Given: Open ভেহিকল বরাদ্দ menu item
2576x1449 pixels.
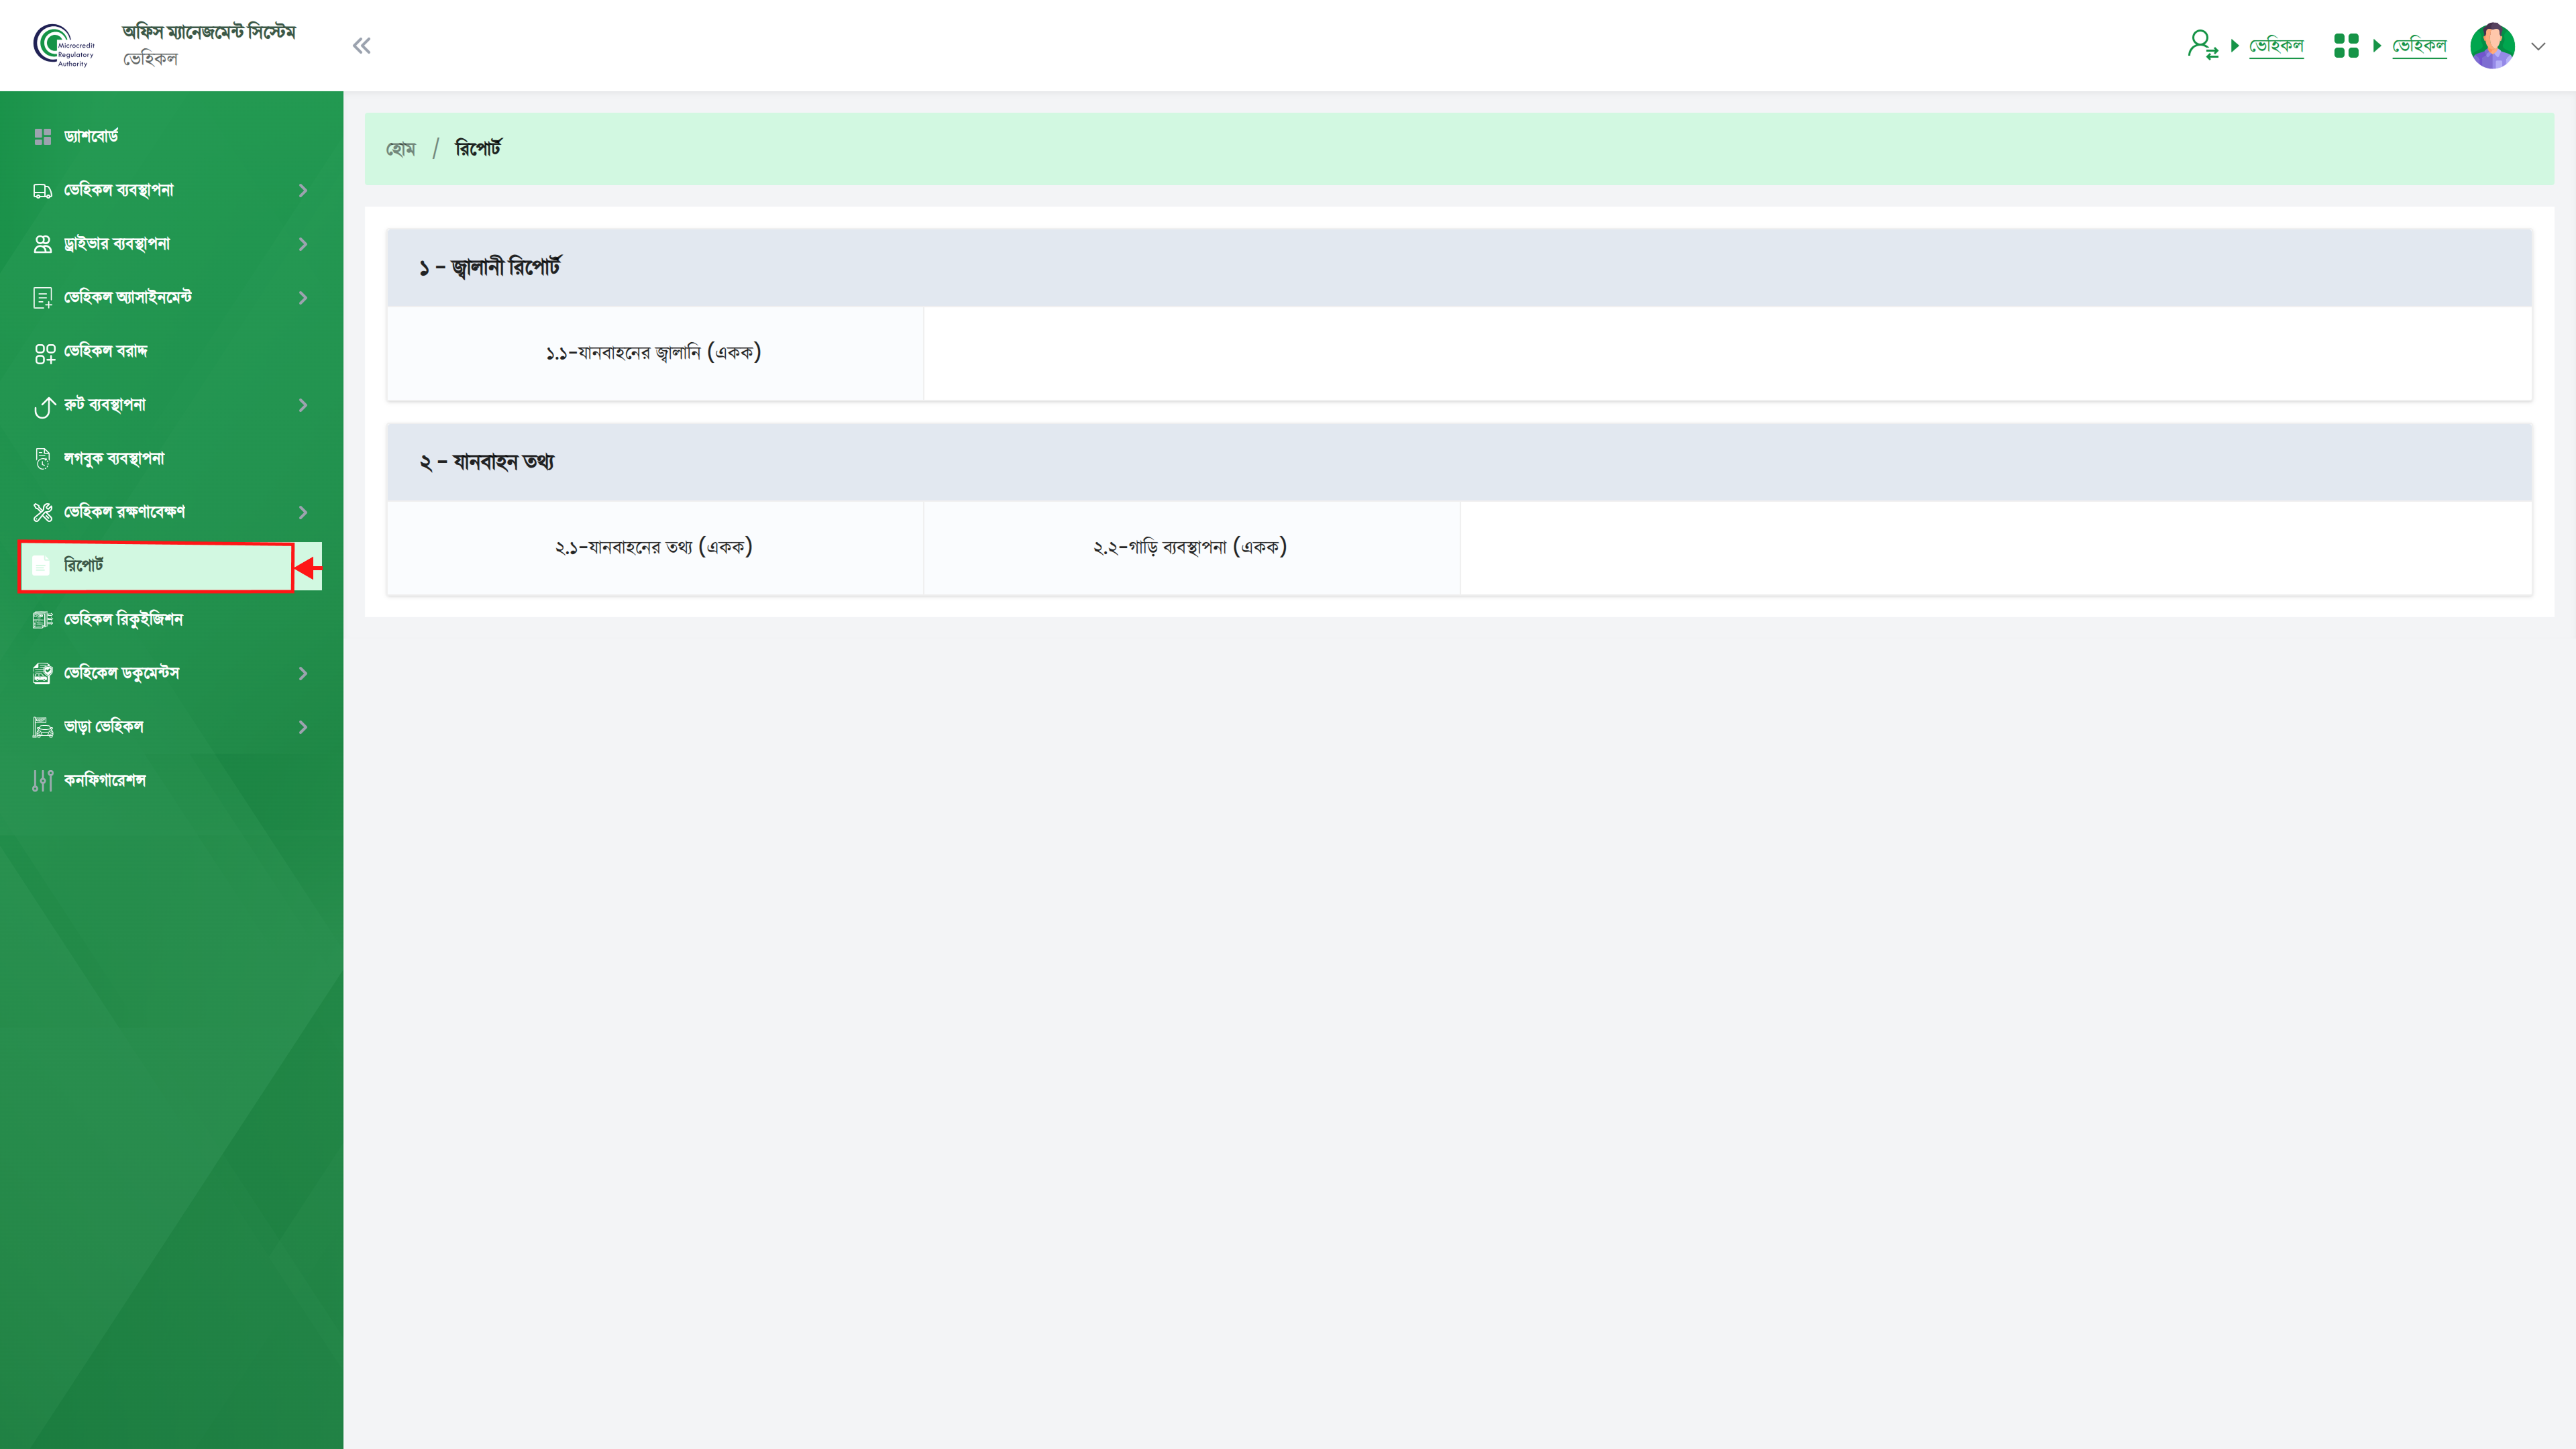Looking at the screenshot, I should click(171, 351).
